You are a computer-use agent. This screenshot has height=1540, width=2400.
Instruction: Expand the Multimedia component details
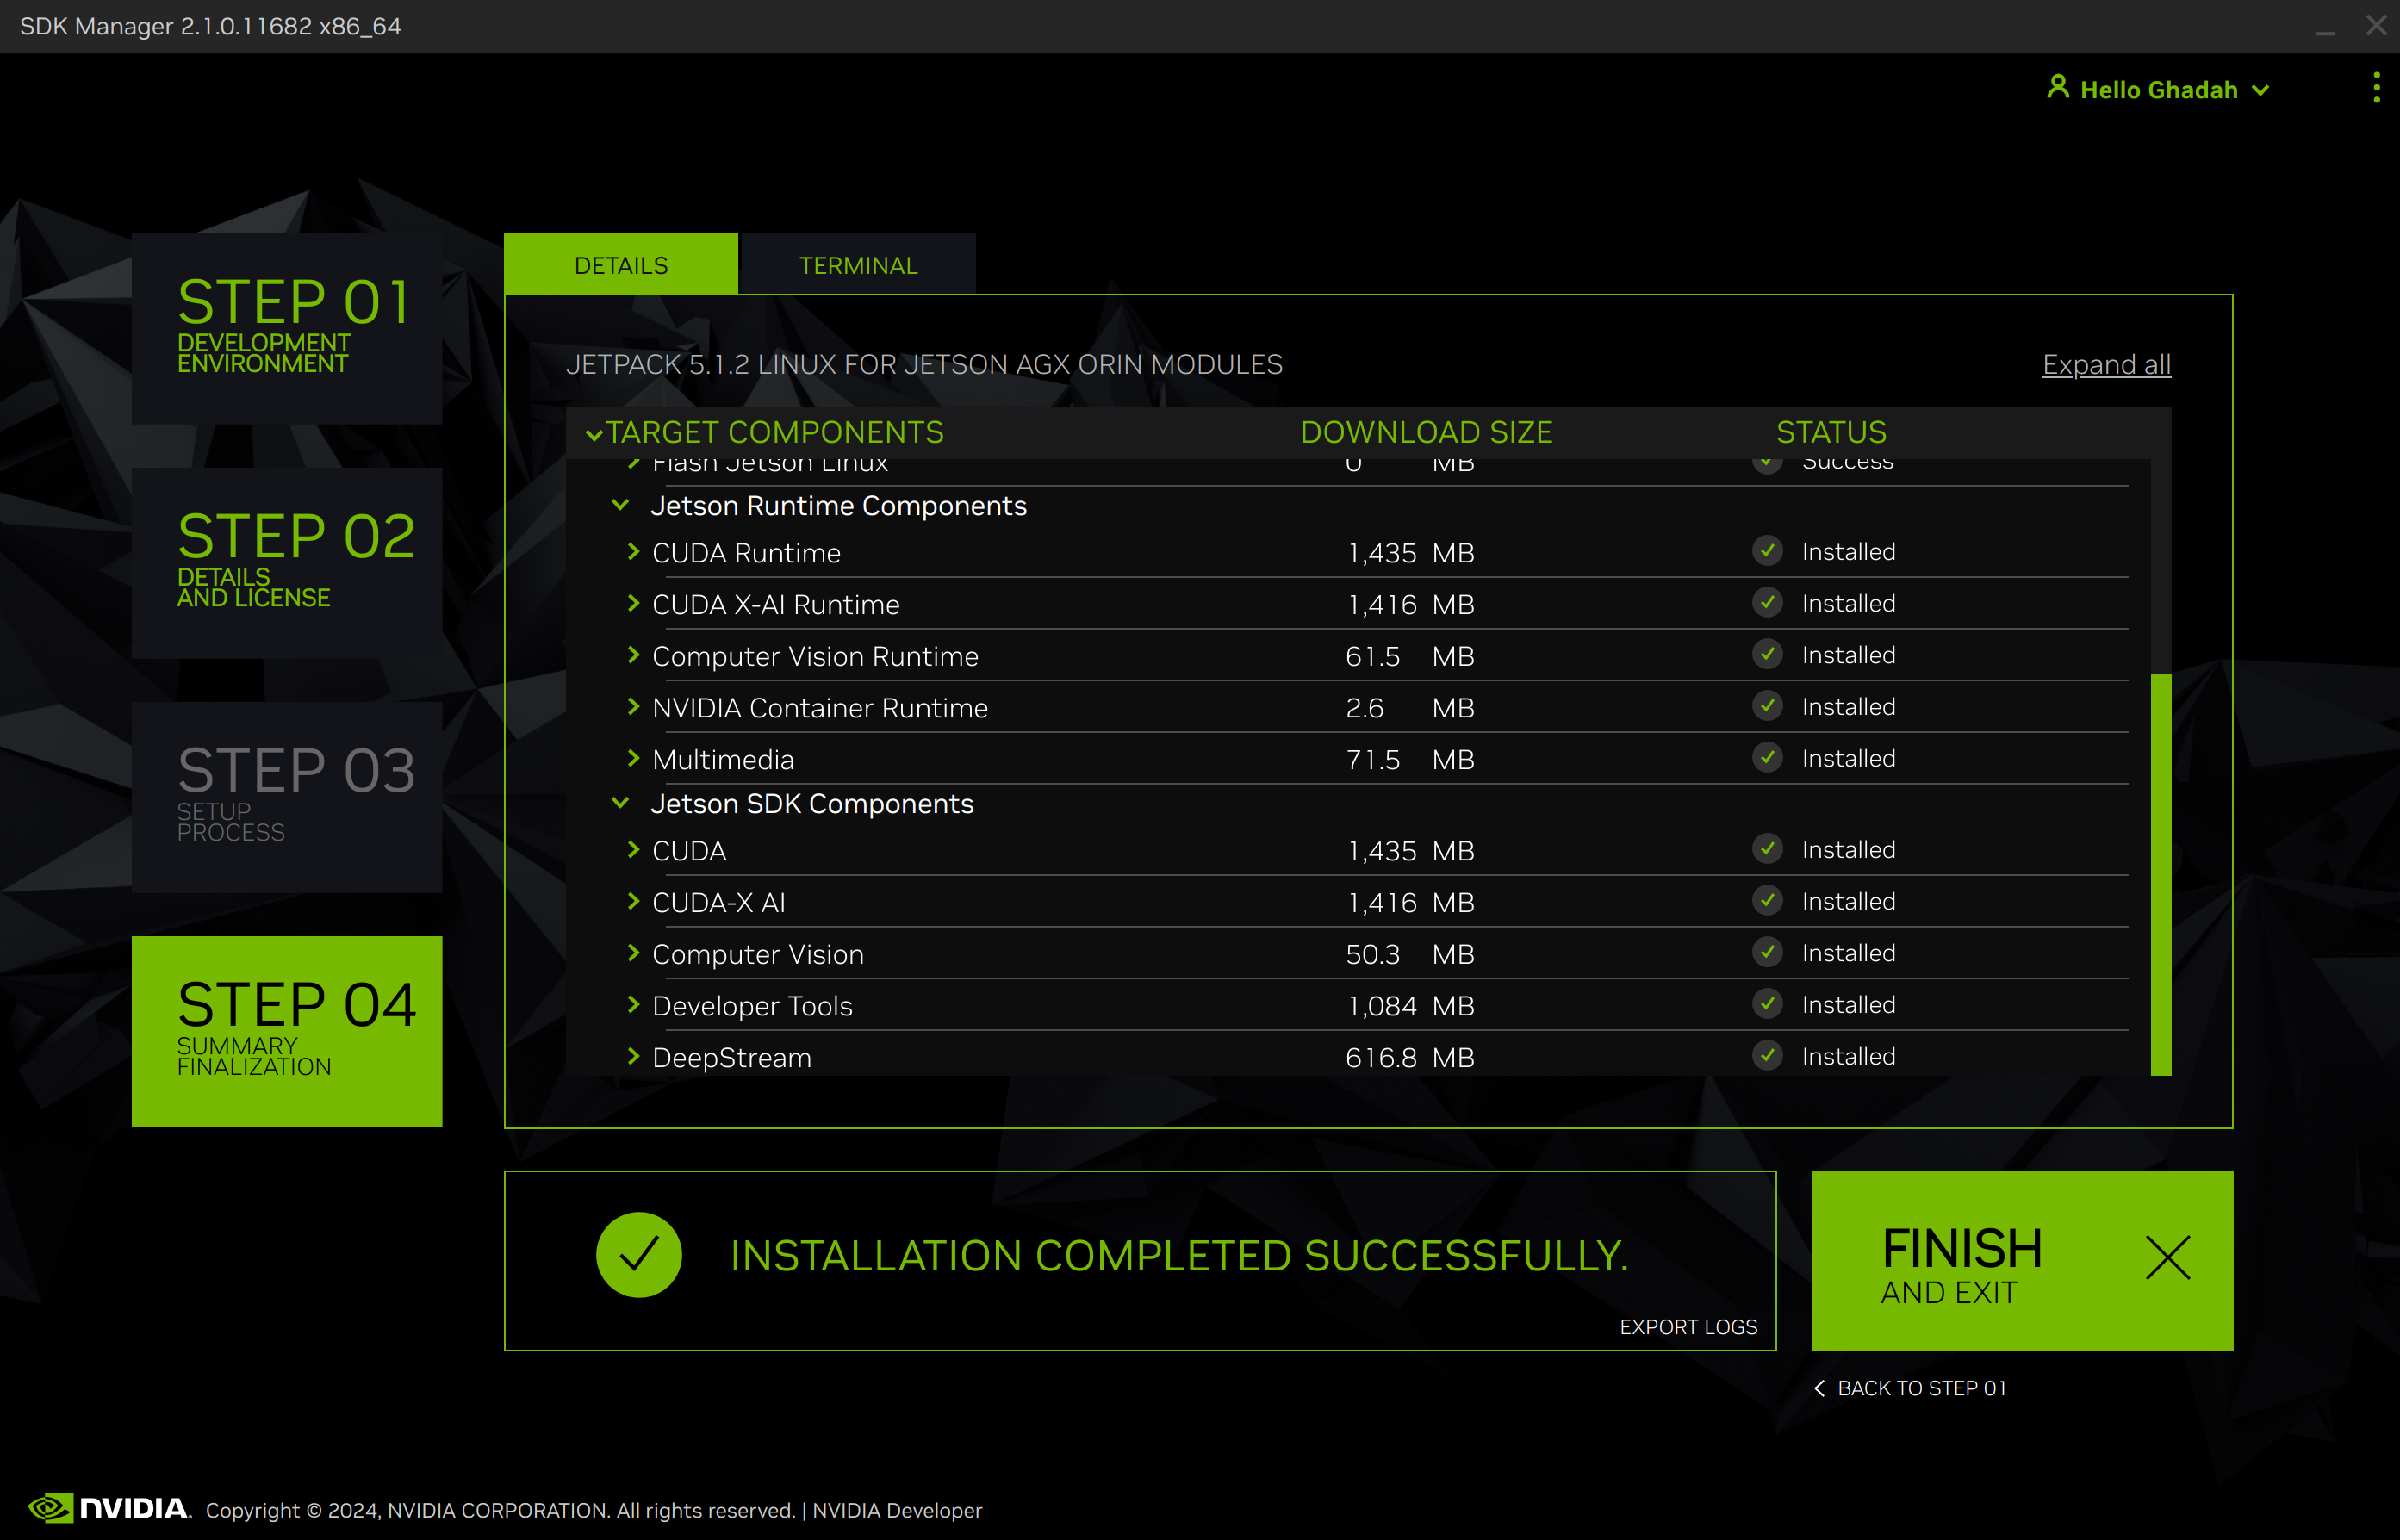[x=633, y=758]
